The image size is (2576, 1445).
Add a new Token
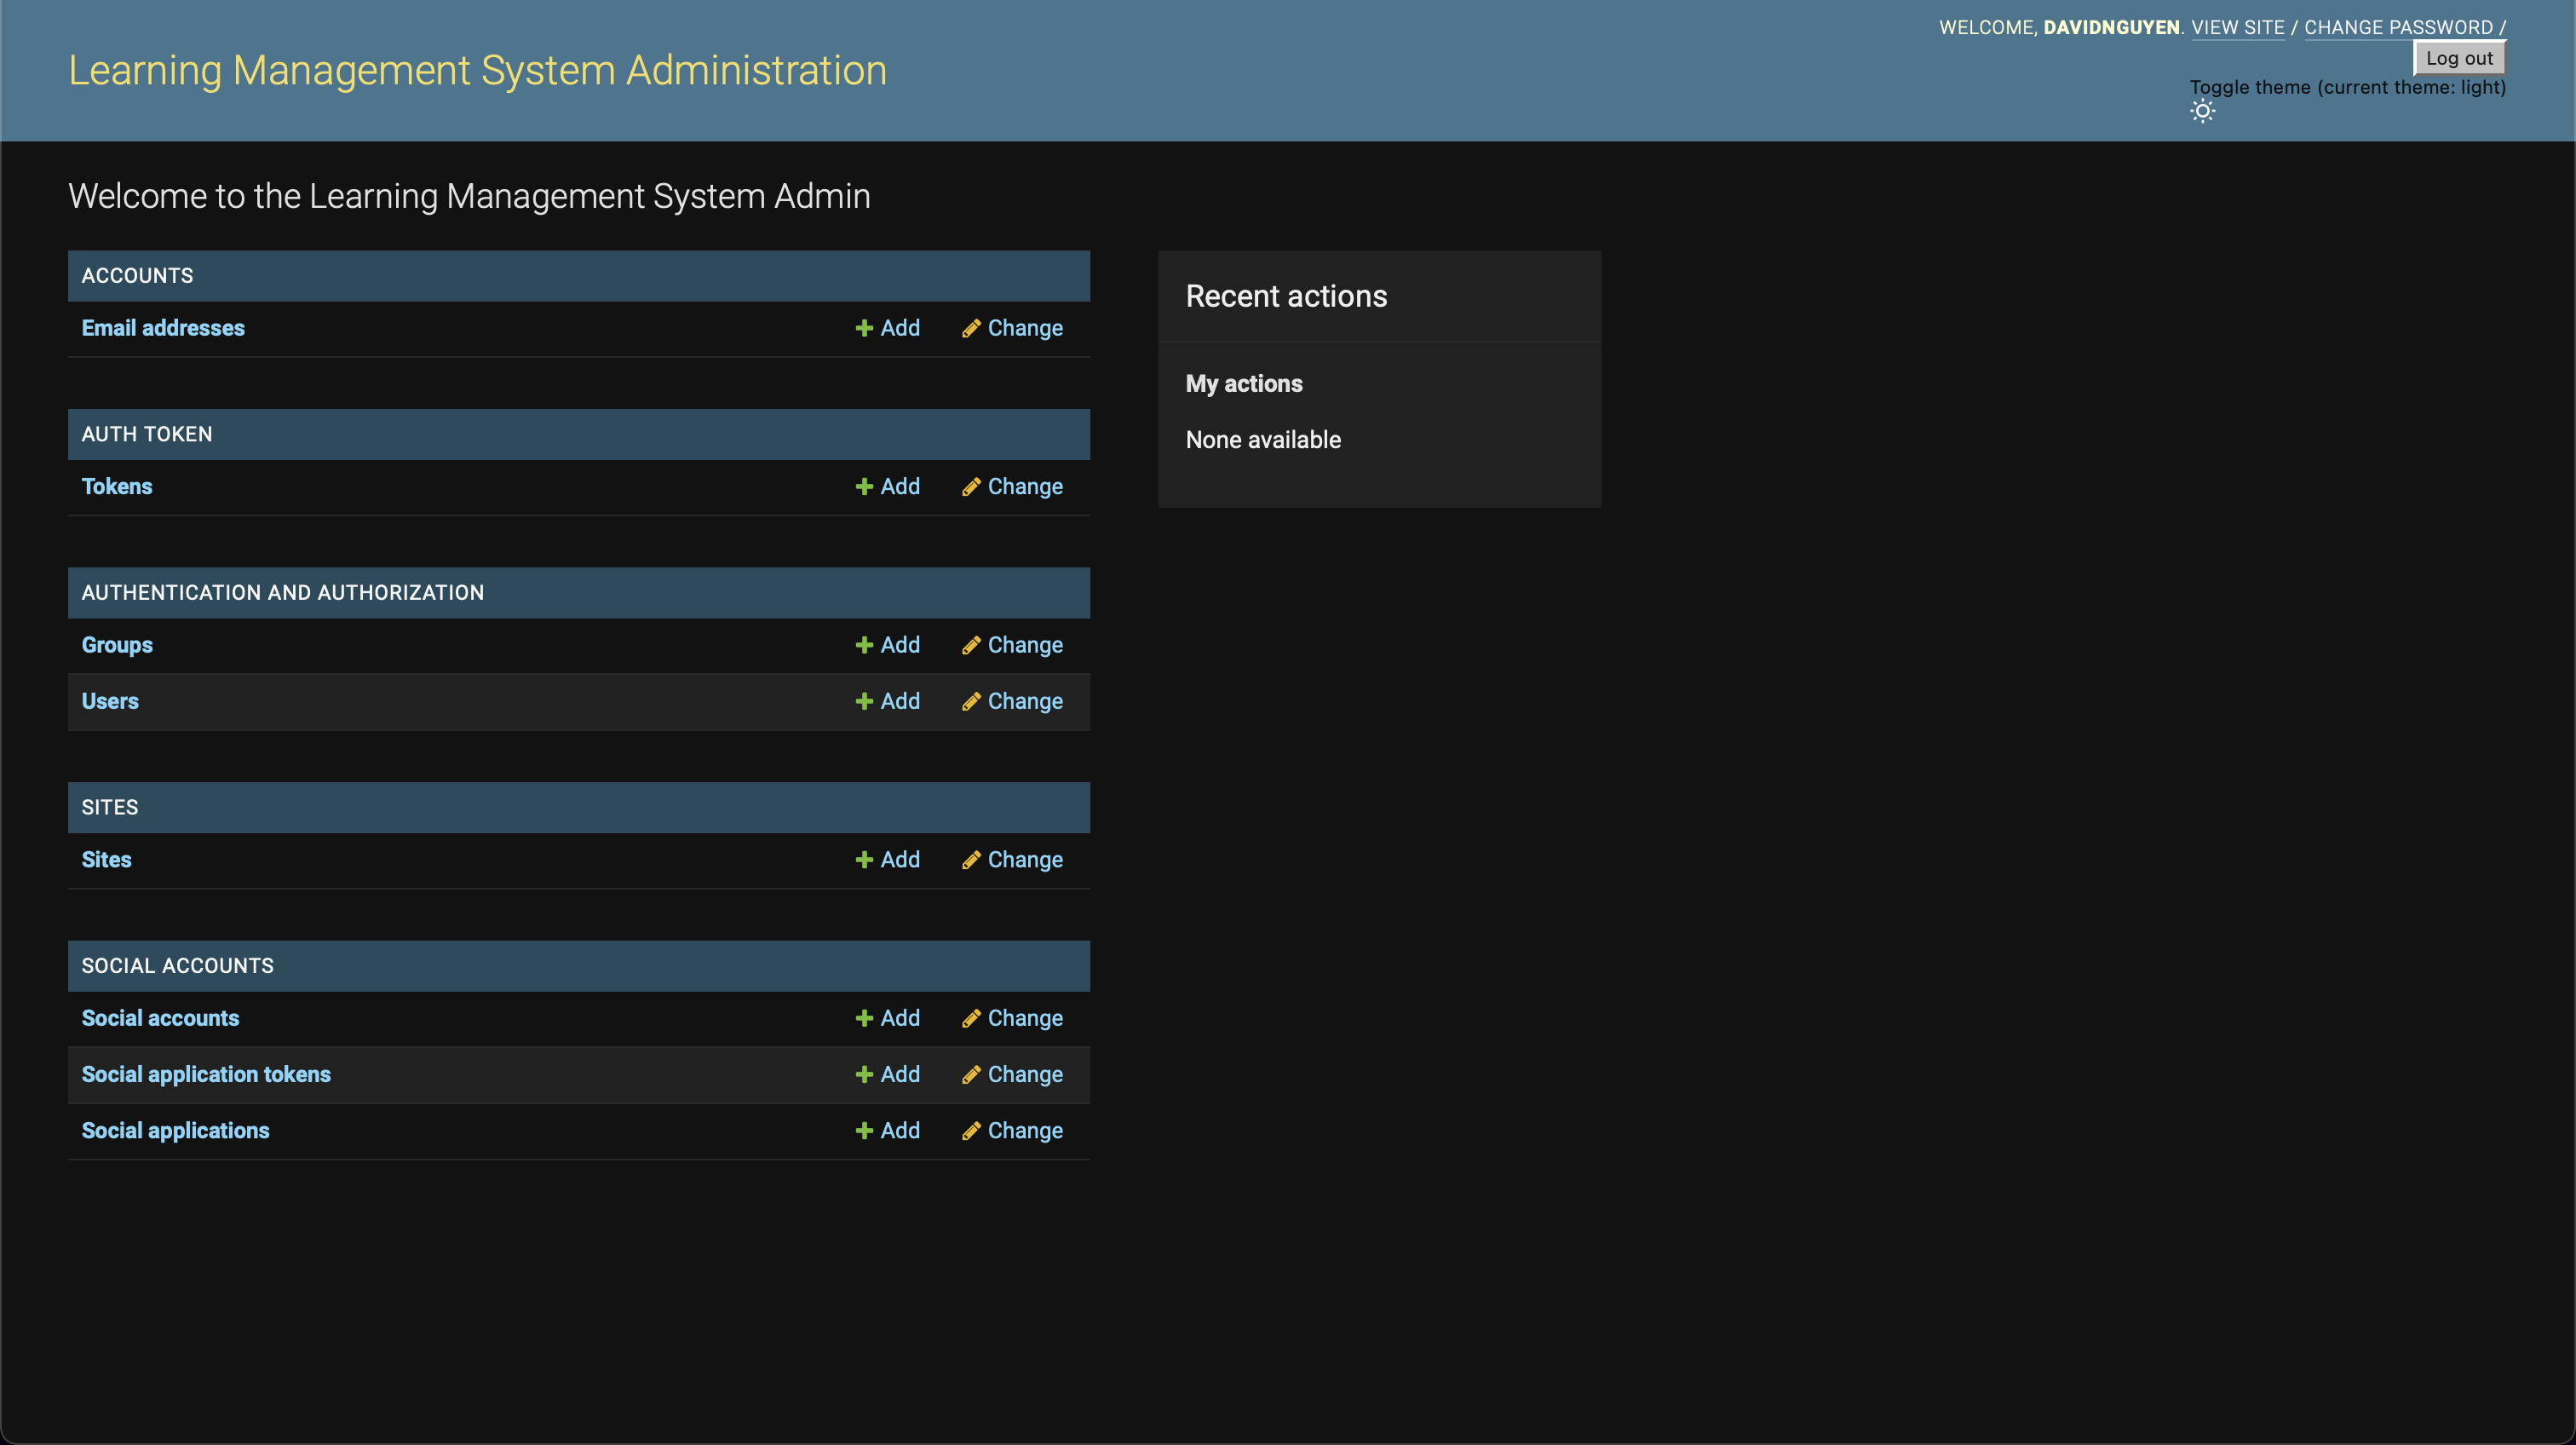888,487
